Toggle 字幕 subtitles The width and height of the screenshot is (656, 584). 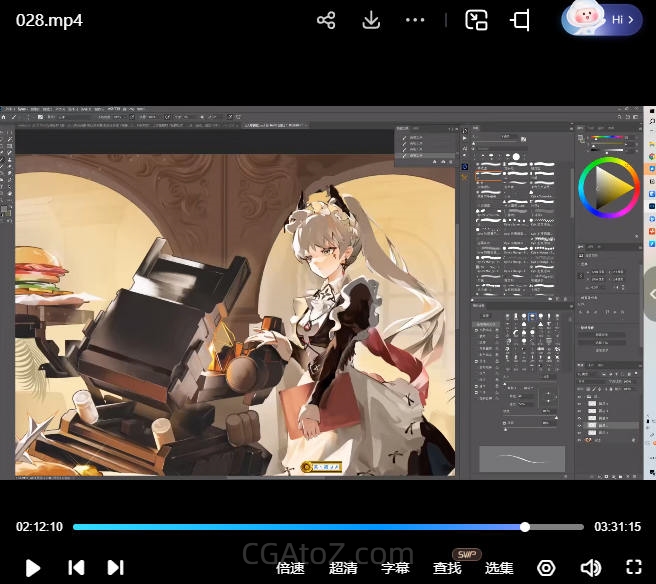[395, 568]
